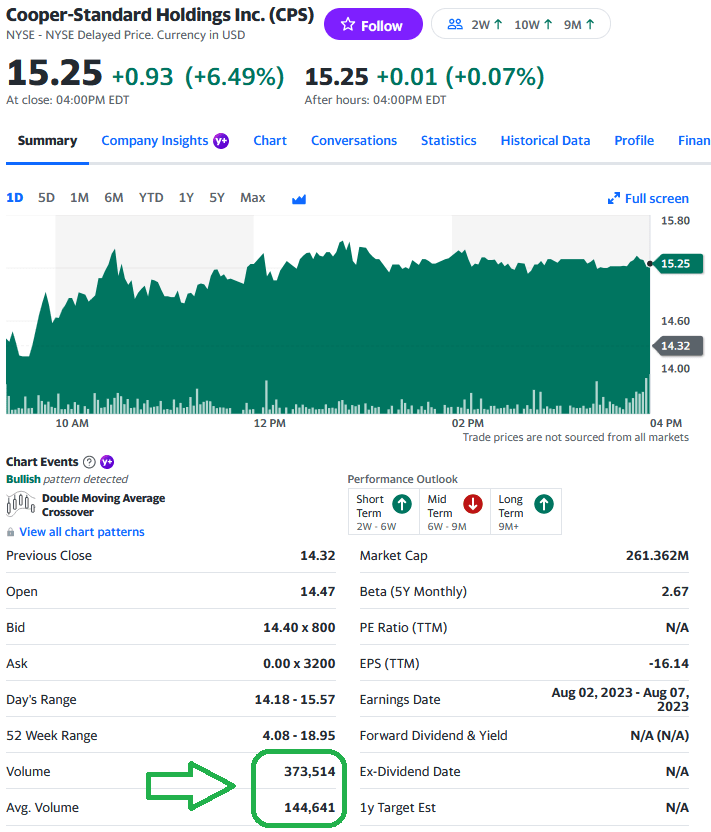Click the Mid Term red down arrow
The width and height of the screenshot is (711, 832).
[473, 505]
